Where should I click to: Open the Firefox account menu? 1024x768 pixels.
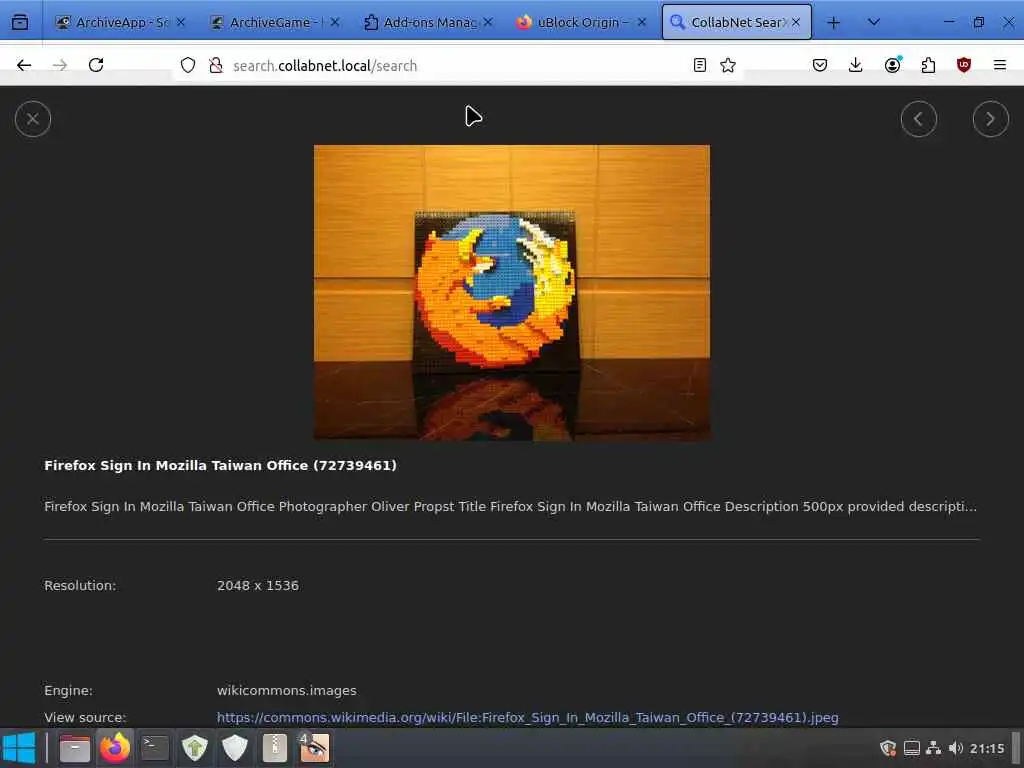click(x=892, y=65)
